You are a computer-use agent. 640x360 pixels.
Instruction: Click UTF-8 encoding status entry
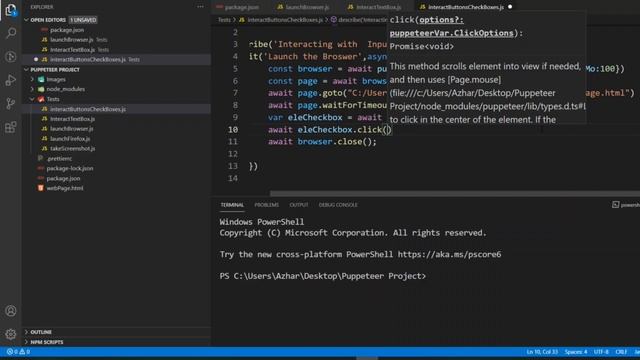[x=601, y=352]
